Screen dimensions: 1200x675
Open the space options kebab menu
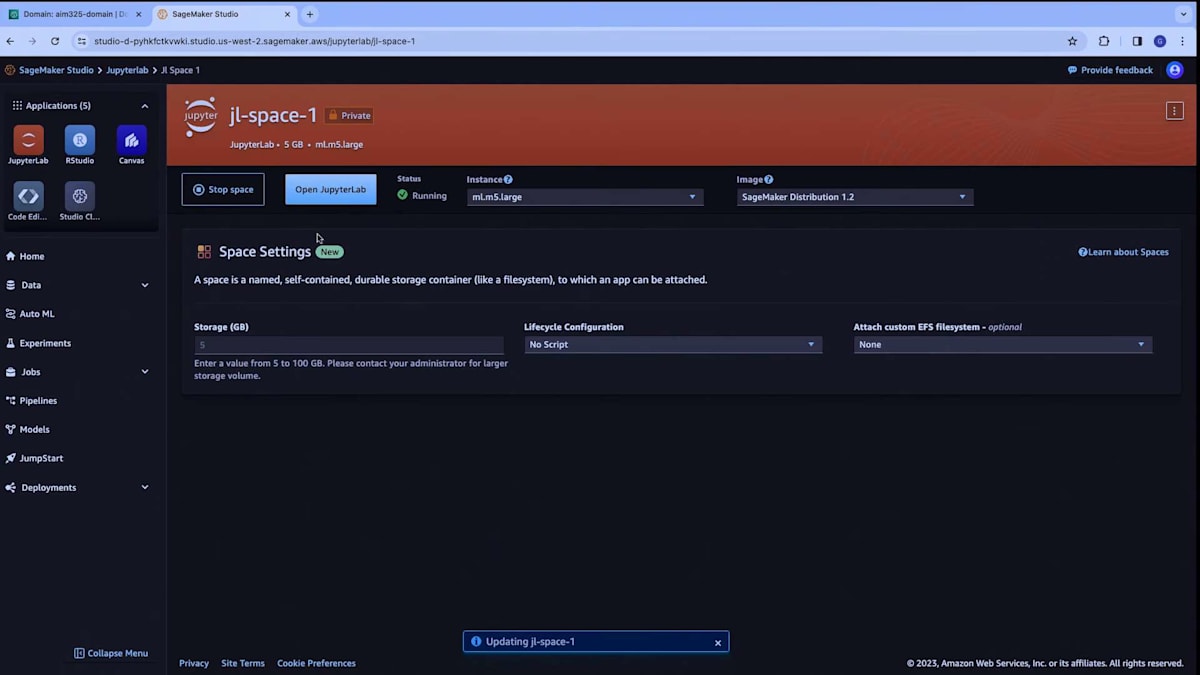[1175, 111]
